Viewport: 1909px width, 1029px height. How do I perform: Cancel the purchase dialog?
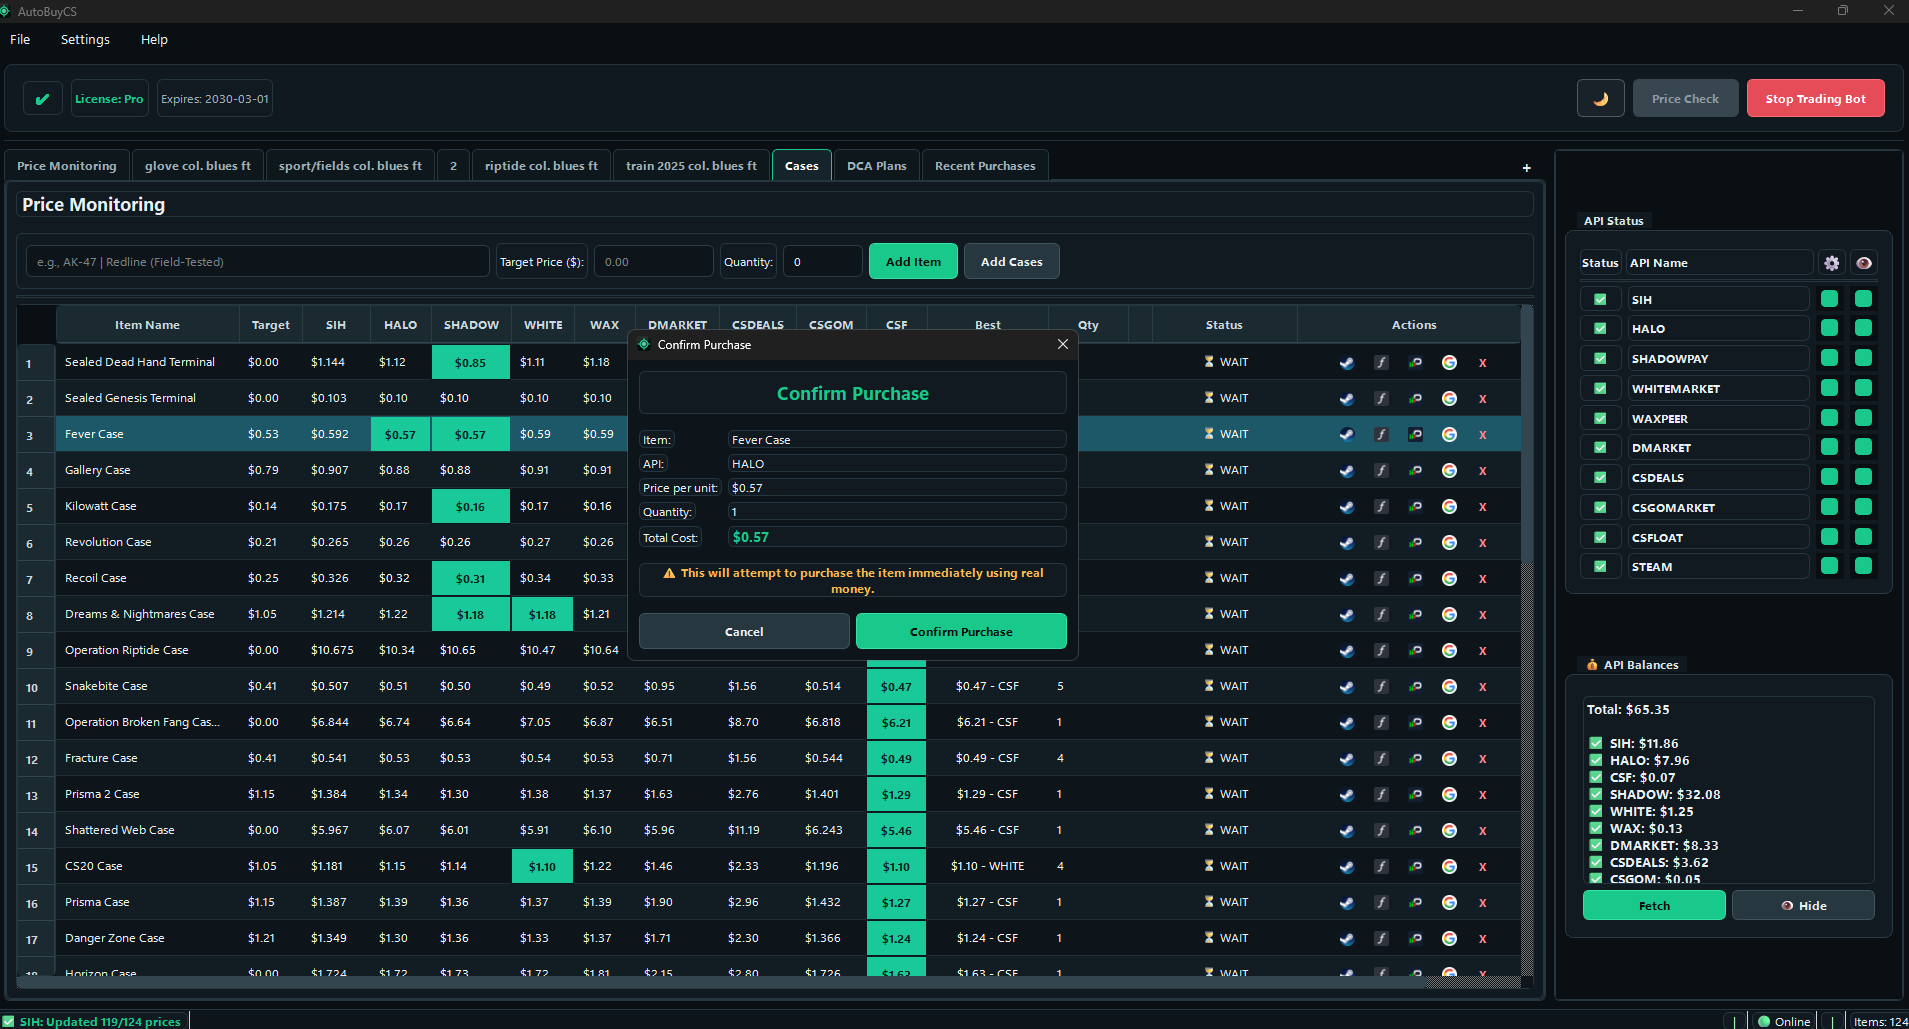point(744,631)
